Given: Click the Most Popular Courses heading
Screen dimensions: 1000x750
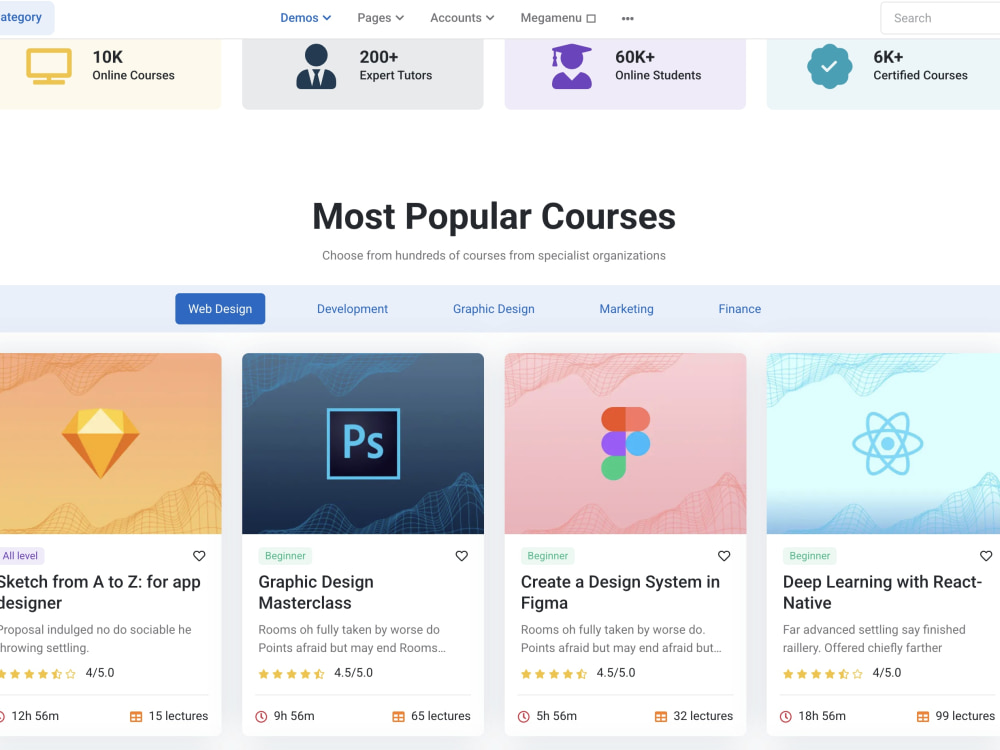Looking at the screenshot, I should tap(494, 216).
